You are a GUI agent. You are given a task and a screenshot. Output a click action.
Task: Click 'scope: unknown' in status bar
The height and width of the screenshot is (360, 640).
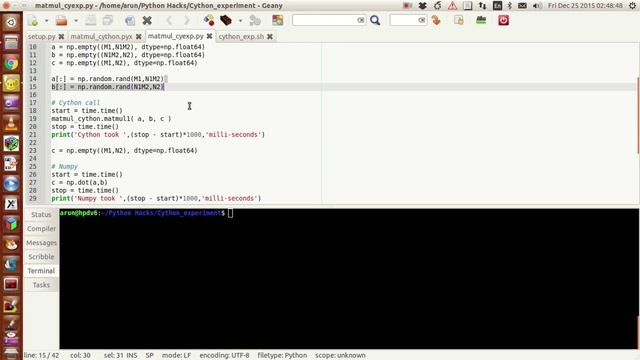(x=340, y=355)
